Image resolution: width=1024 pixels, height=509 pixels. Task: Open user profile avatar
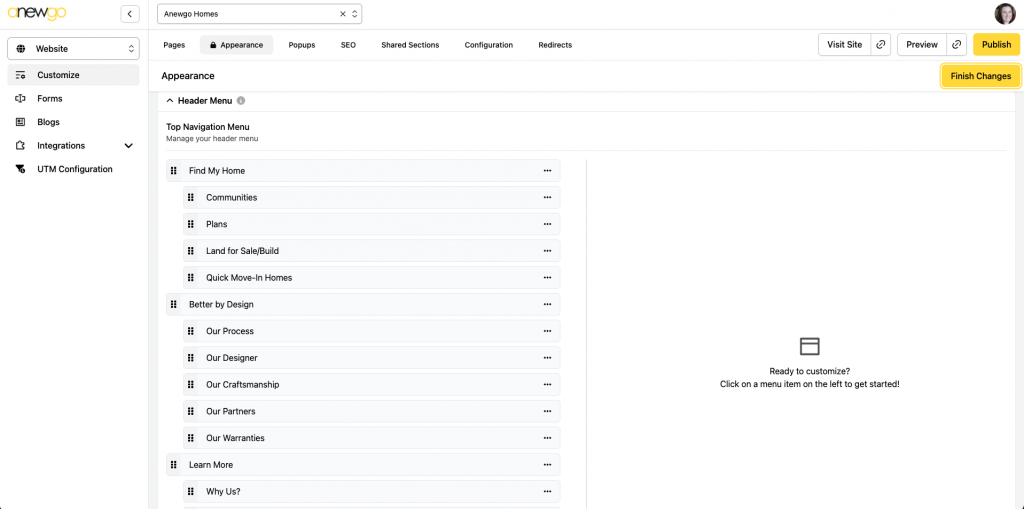(x=1004, y=14)
